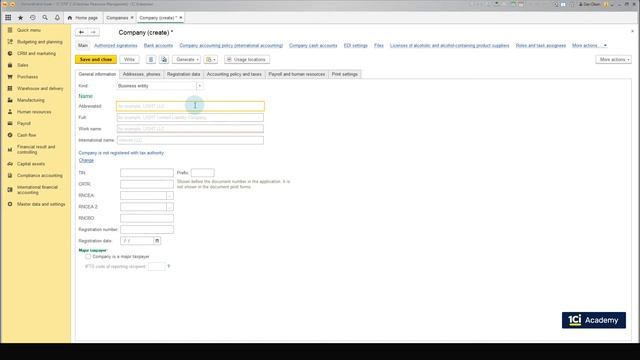Open the Company cash accounts link

(313, 46)
